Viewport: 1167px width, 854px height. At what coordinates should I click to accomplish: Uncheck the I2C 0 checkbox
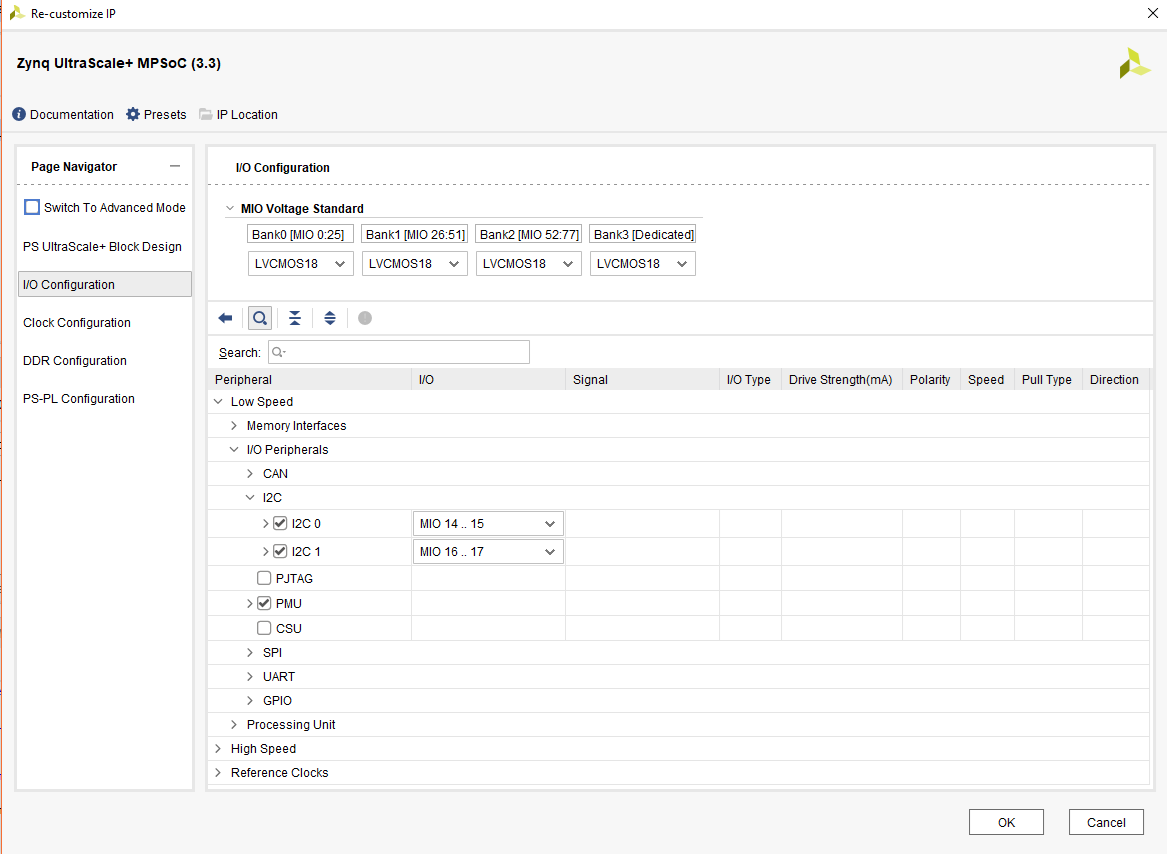280,523
